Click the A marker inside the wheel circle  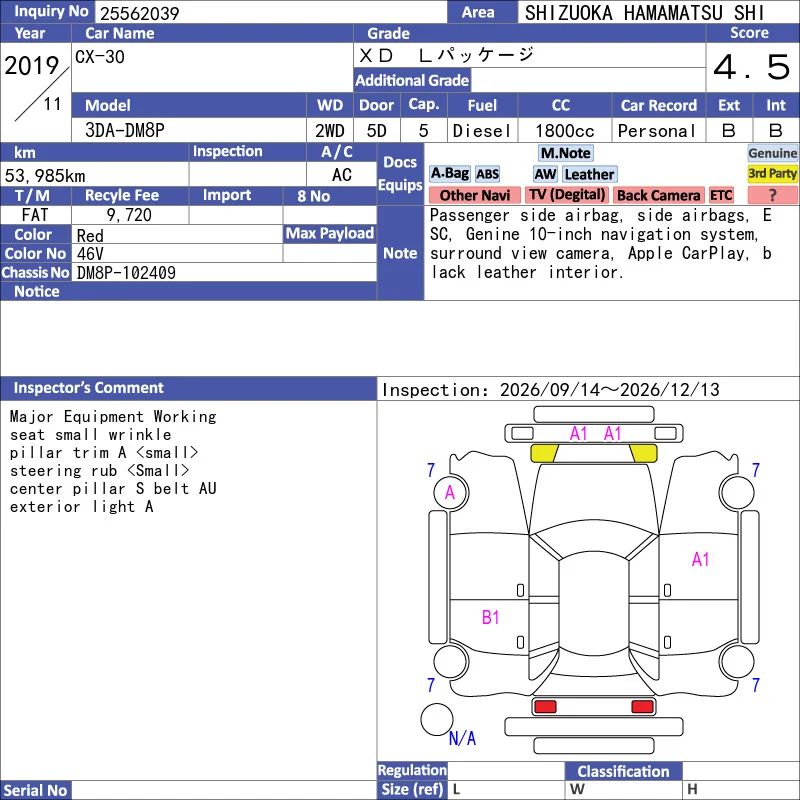coord(449,493)
